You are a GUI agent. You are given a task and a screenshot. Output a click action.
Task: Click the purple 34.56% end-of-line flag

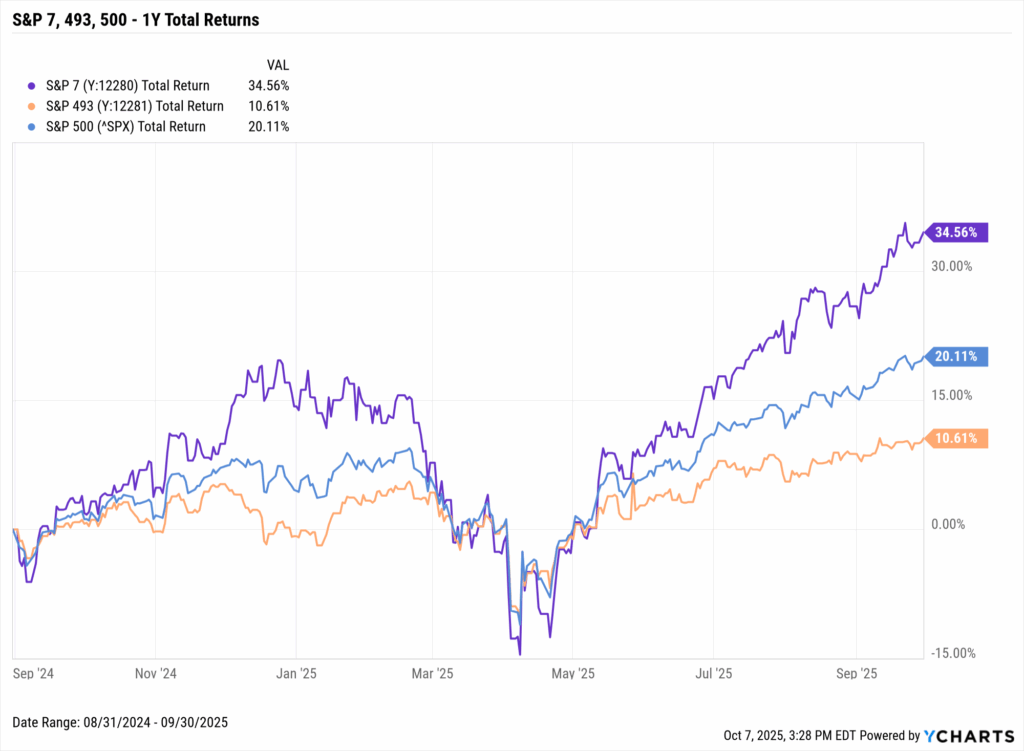958,232
